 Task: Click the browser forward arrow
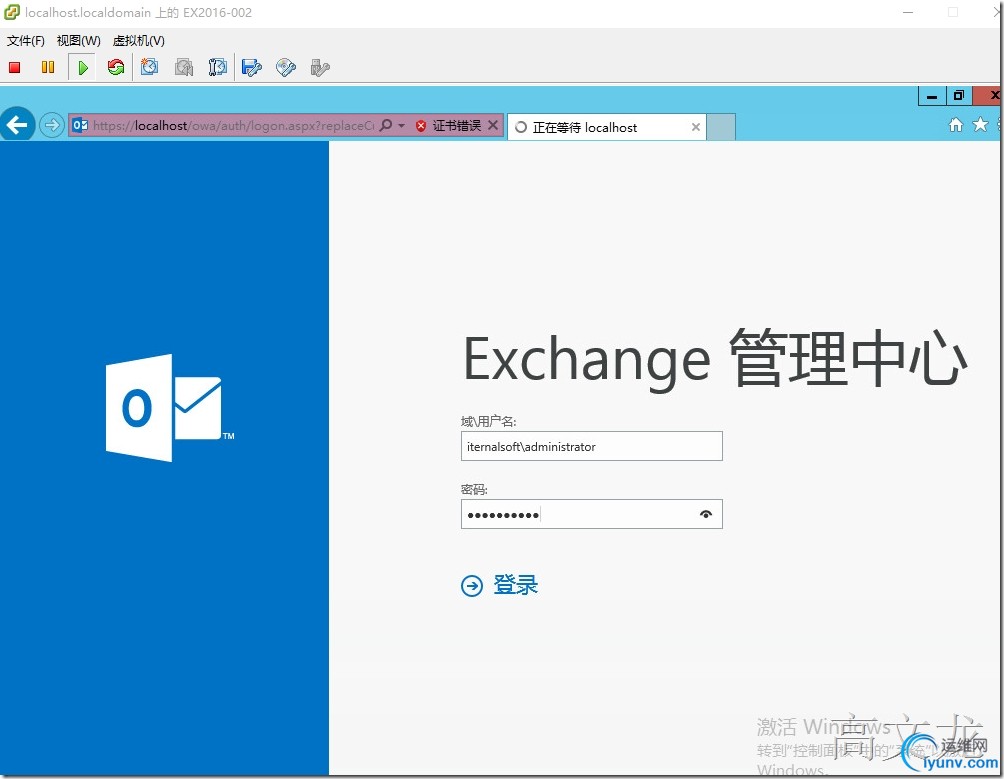51,125
